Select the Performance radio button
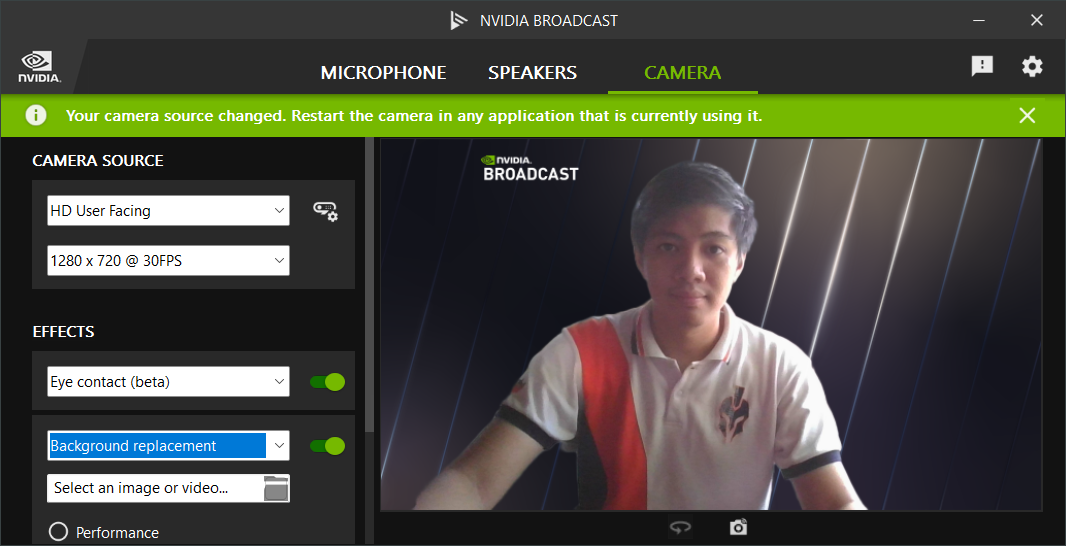 58,532
